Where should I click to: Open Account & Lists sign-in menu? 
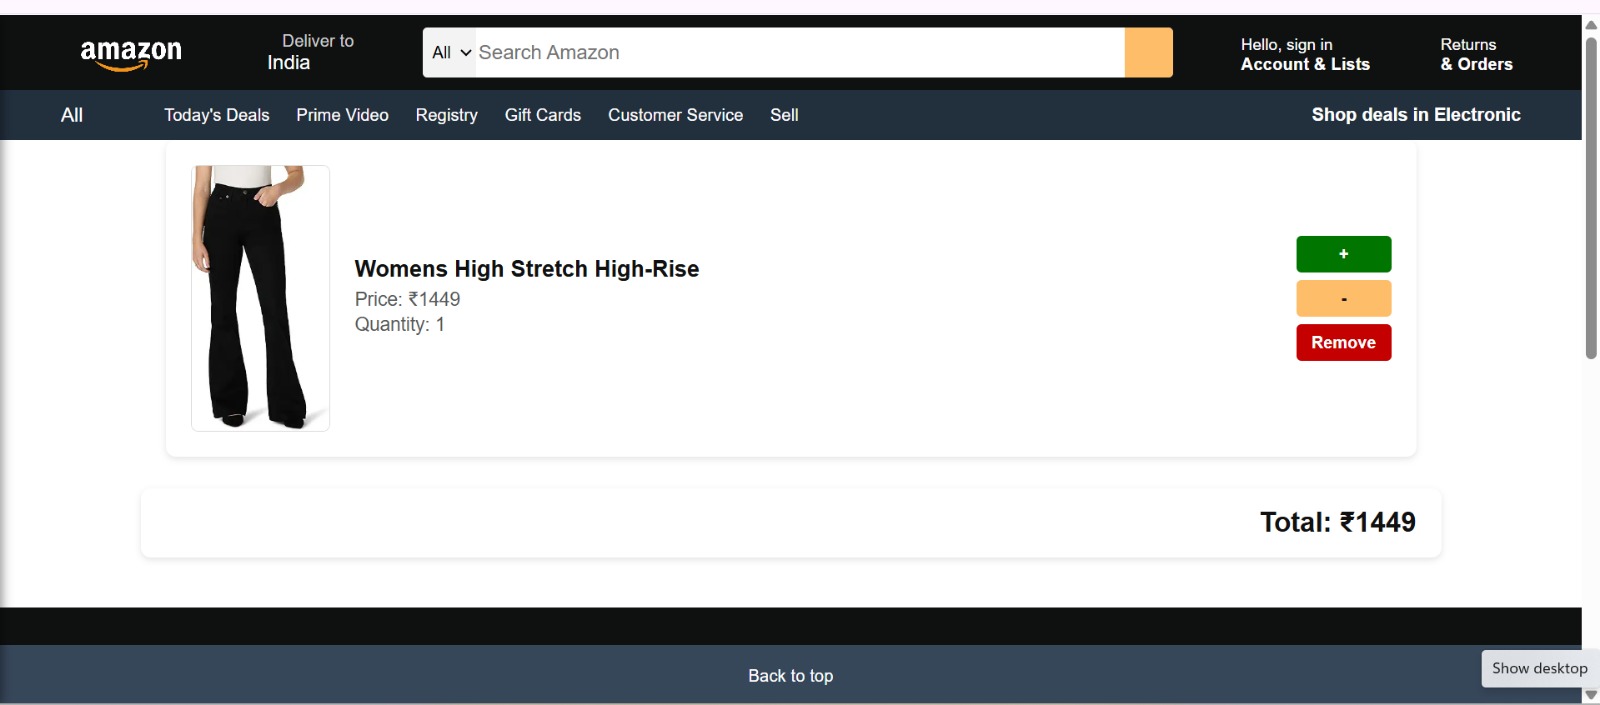(1304, 54)
